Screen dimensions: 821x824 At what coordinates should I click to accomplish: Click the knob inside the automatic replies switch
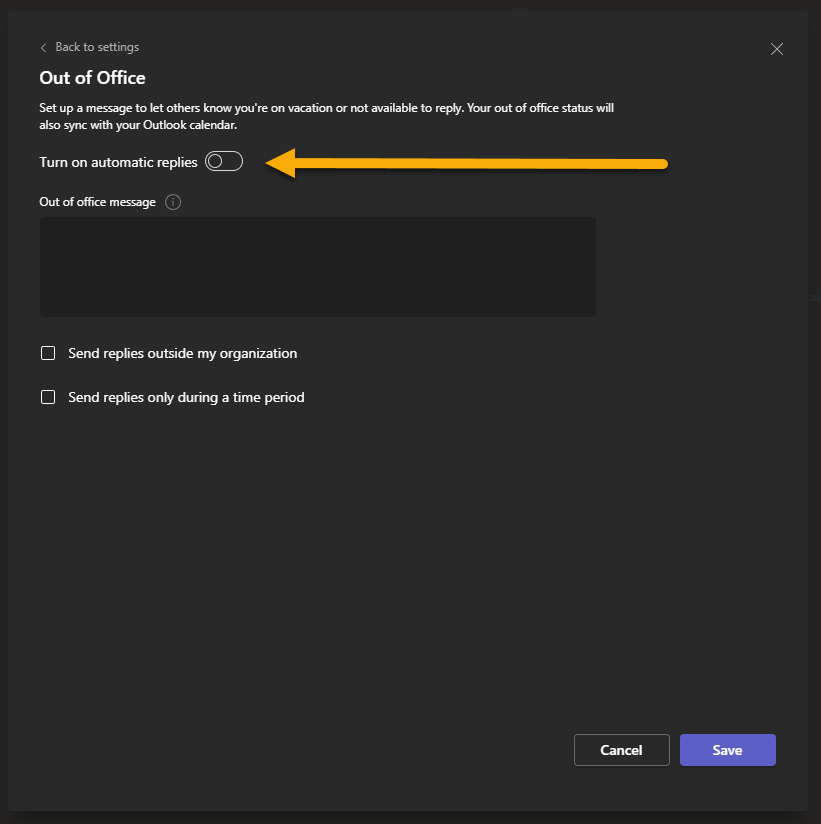click(215, 162)
